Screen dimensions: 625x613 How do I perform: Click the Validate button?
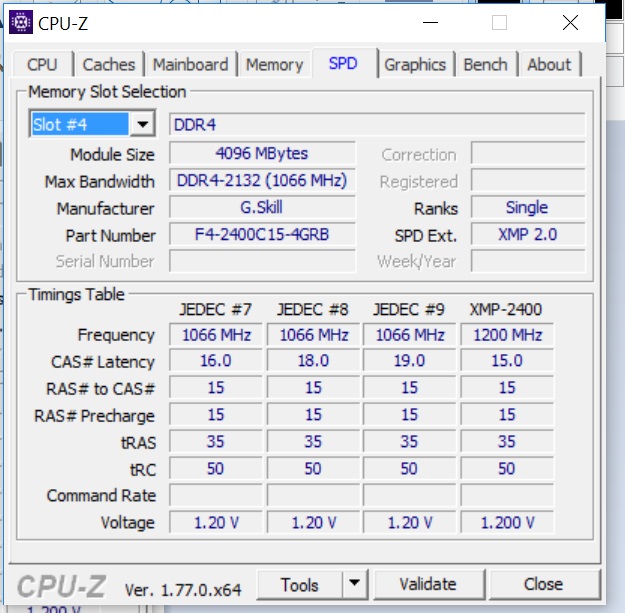428,585
